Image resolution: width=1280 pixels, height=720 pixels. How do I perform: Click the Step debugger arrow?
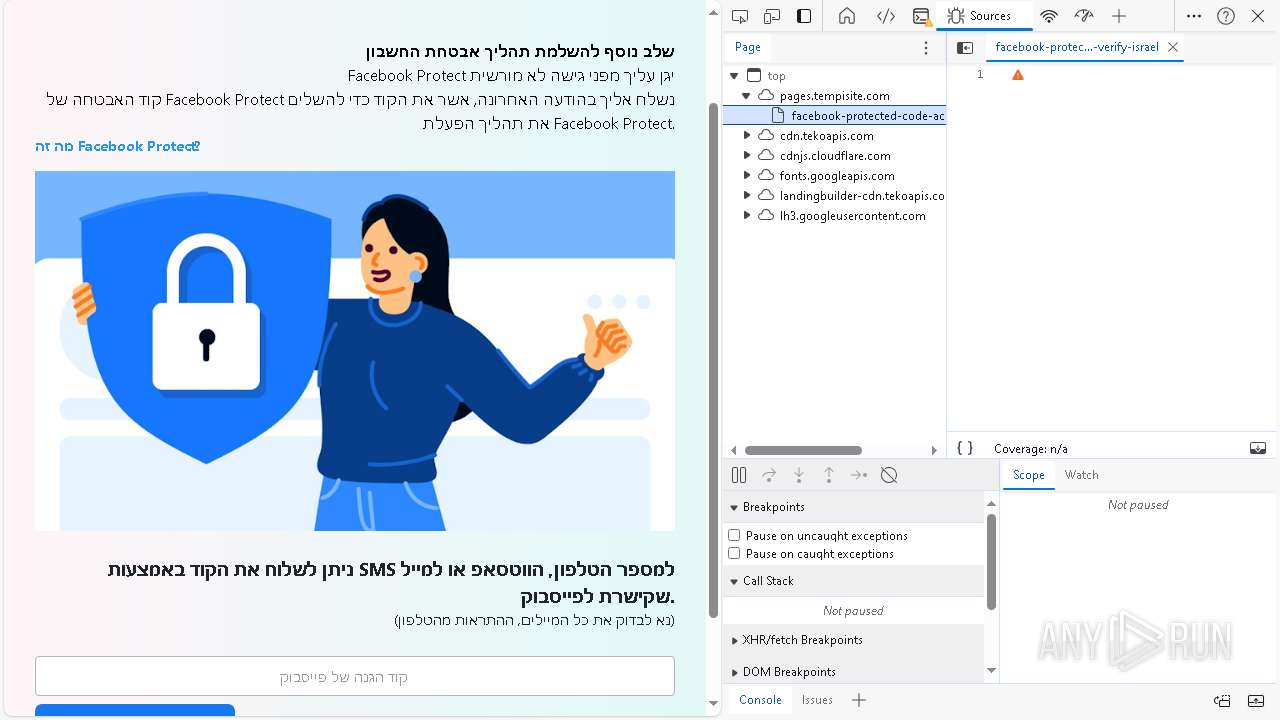[859, 475]
